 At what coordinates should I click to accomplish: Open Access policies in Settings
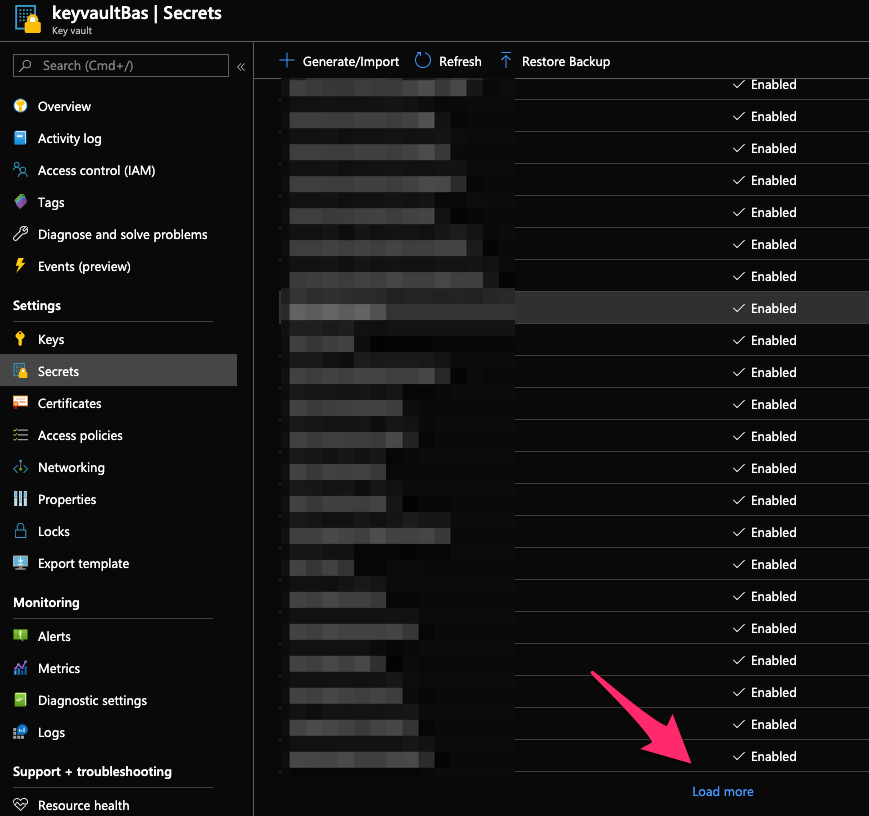pyautogui.click(x=80, y=435)
